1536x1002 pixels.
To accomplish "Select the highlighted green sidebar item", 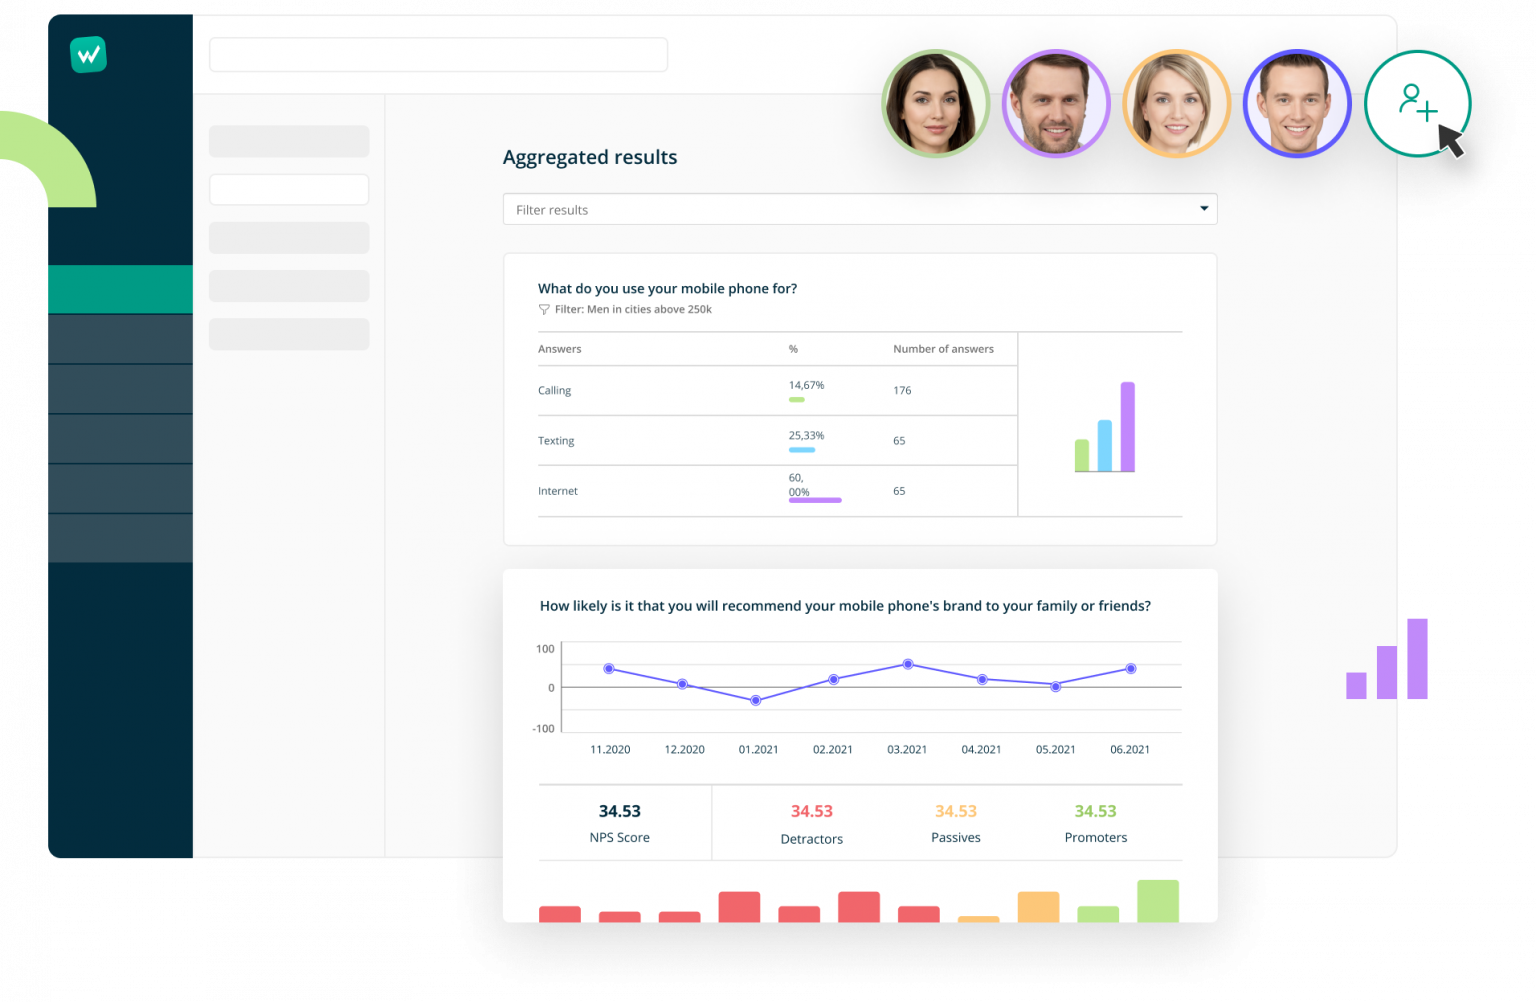I will click(120, 289).
